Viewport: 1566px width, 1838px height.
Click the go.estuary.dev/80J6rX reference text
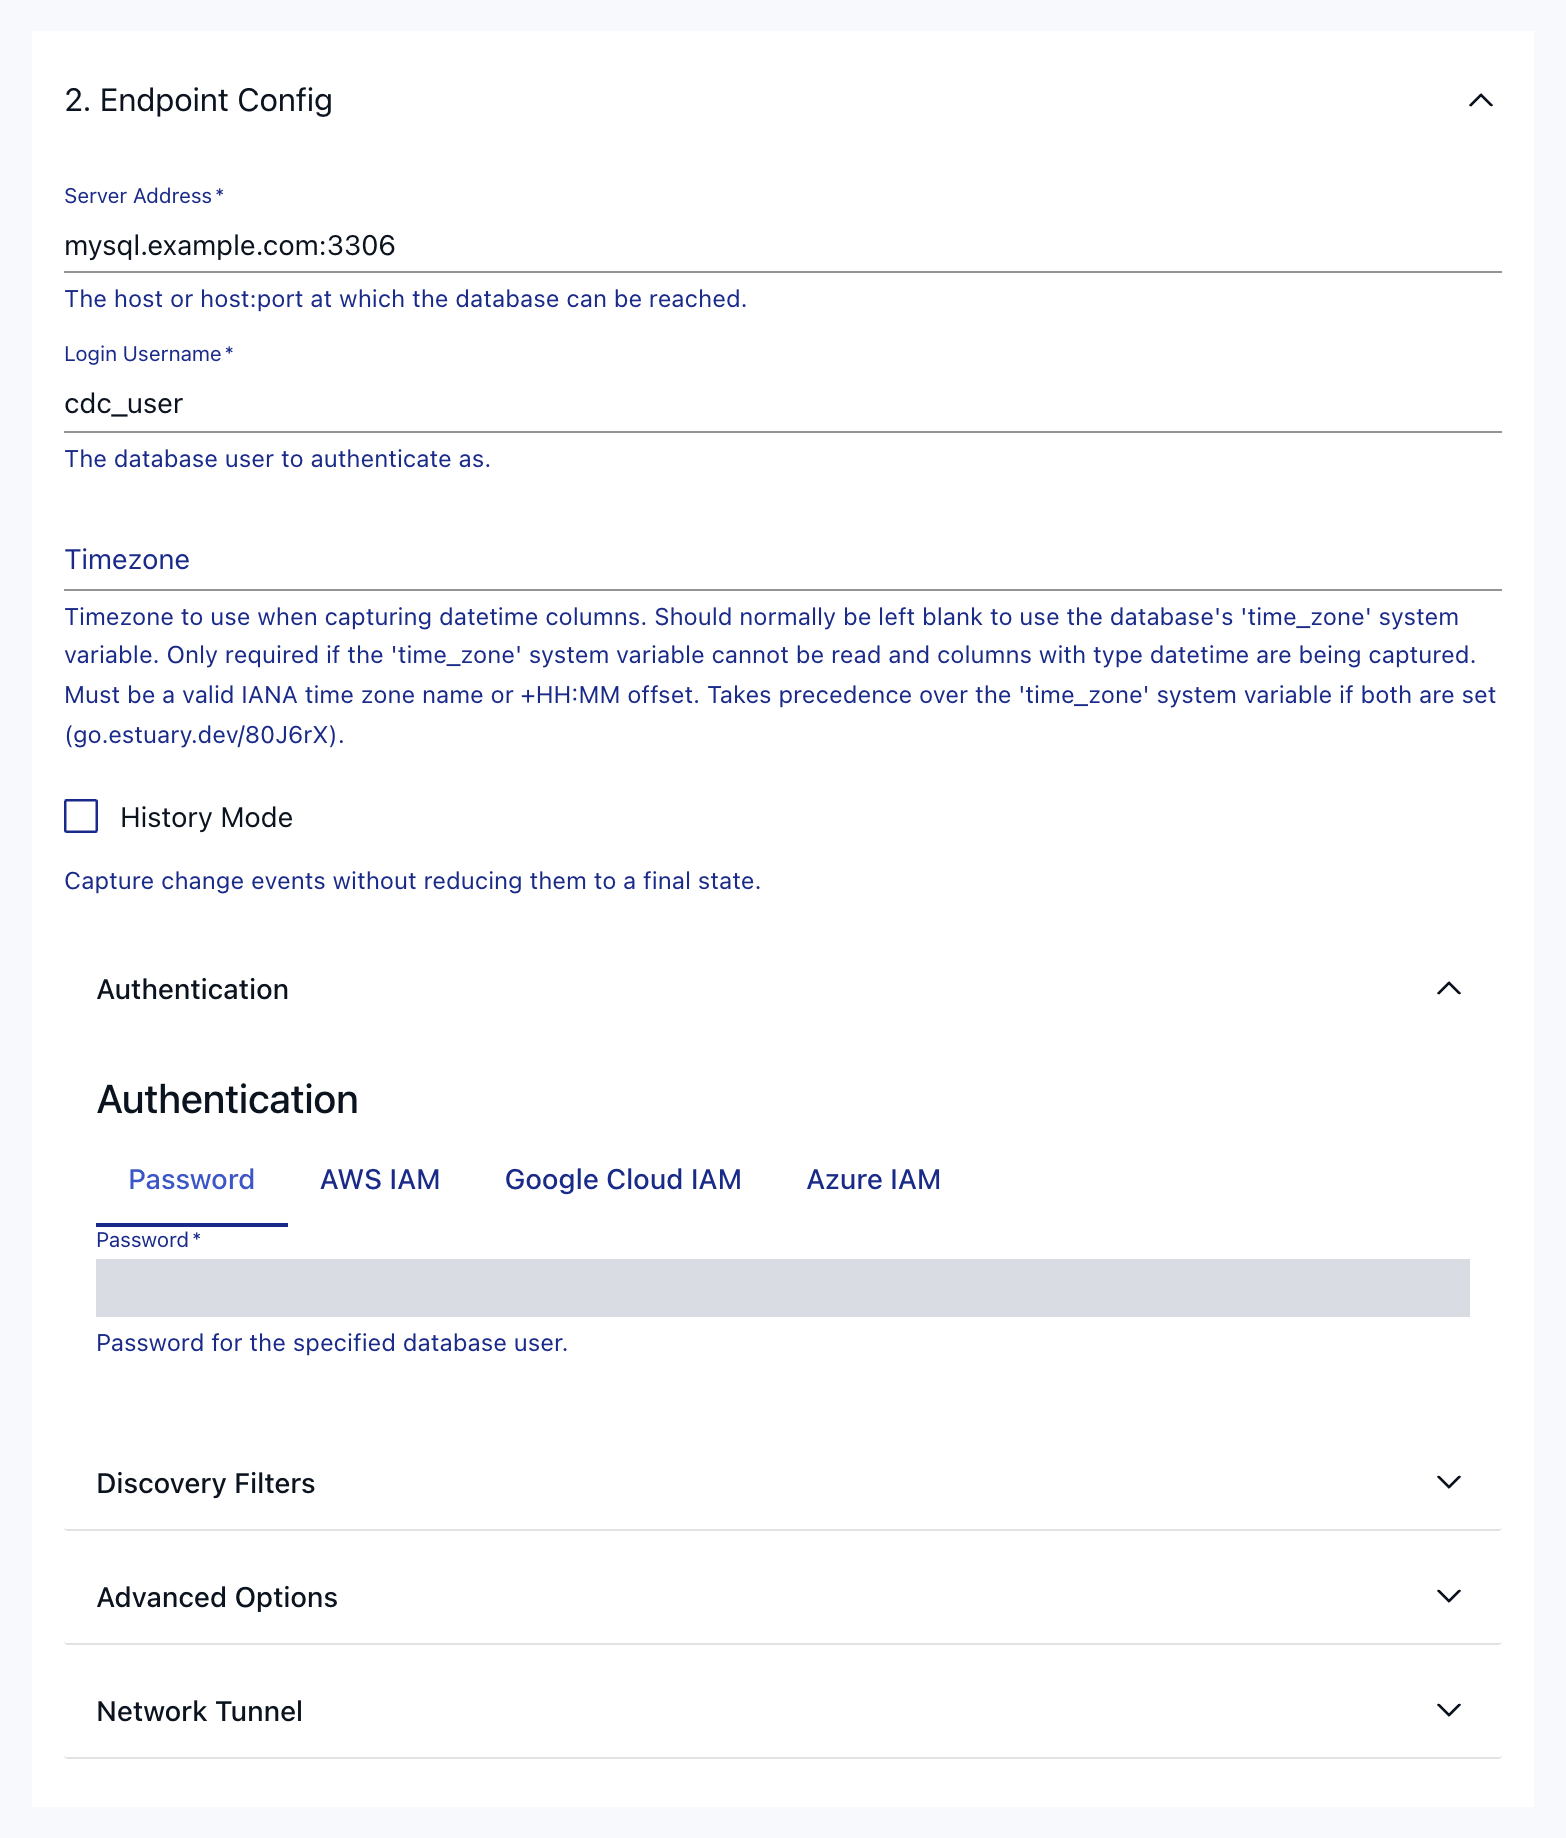(204, 735)
